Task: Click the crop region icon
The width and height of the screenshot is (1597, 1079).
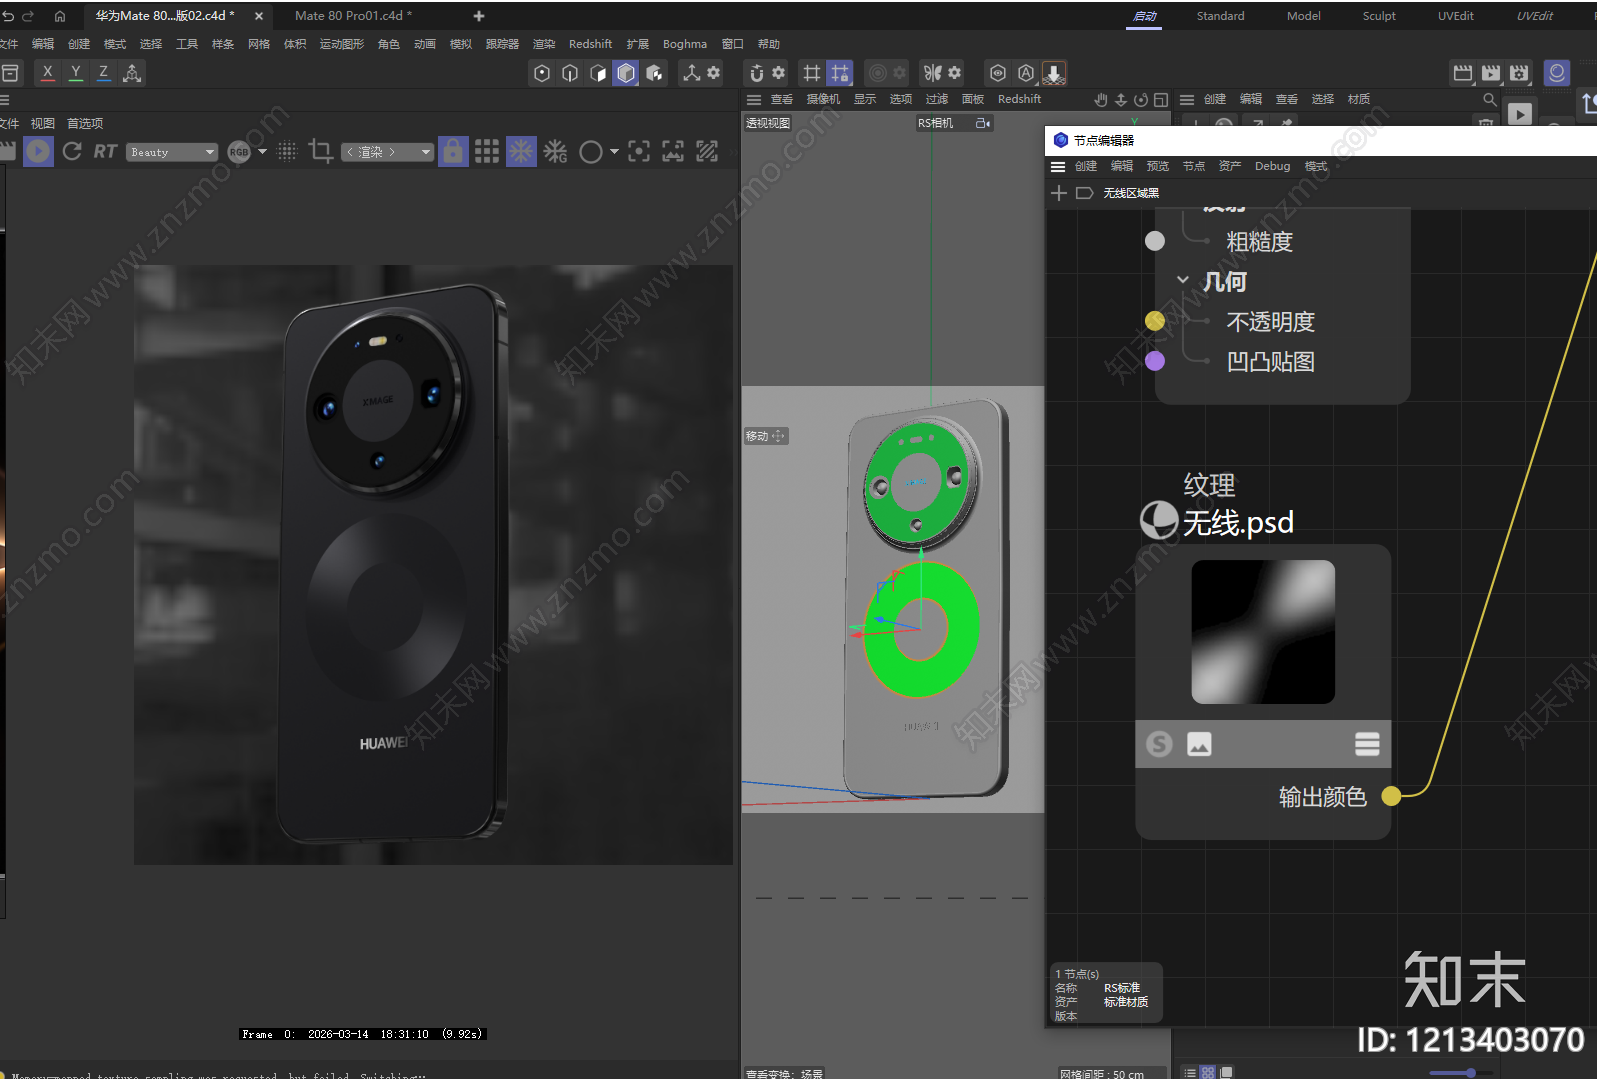Action: tap(321, 151)
